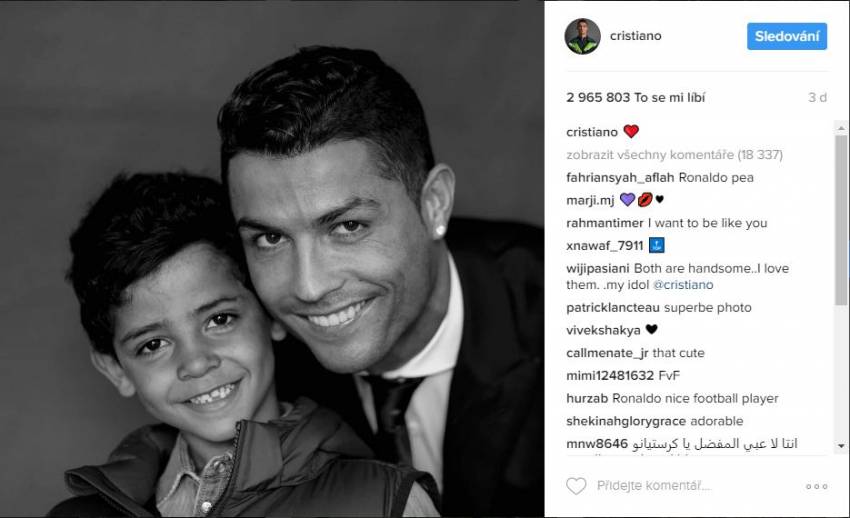
Task: Open the @cristiano mention link
Action: [x=682, y=285]
